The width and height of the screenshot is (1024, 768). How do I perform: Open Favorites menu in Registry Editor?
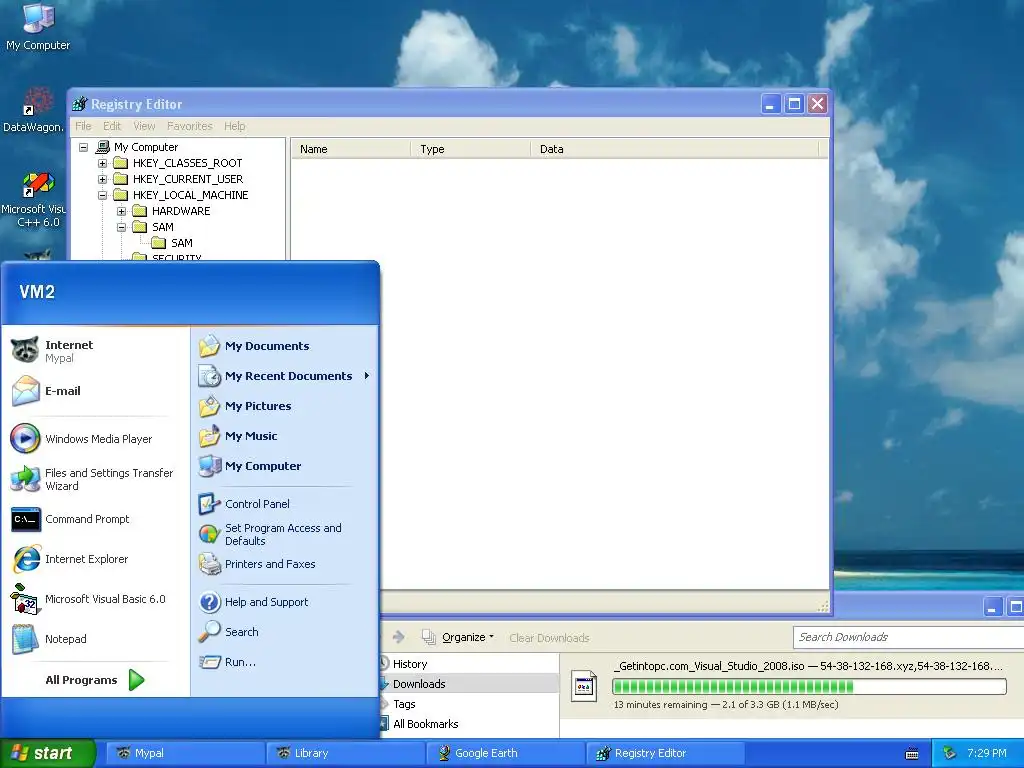(189, 126)
